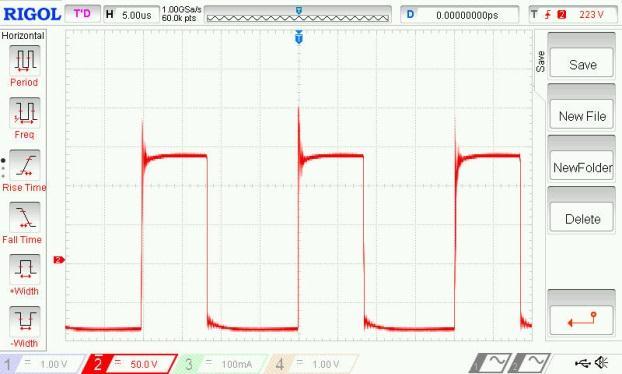
Task: Click the 1.00GSa/s sample rate readout
Action: coord(182,9)
